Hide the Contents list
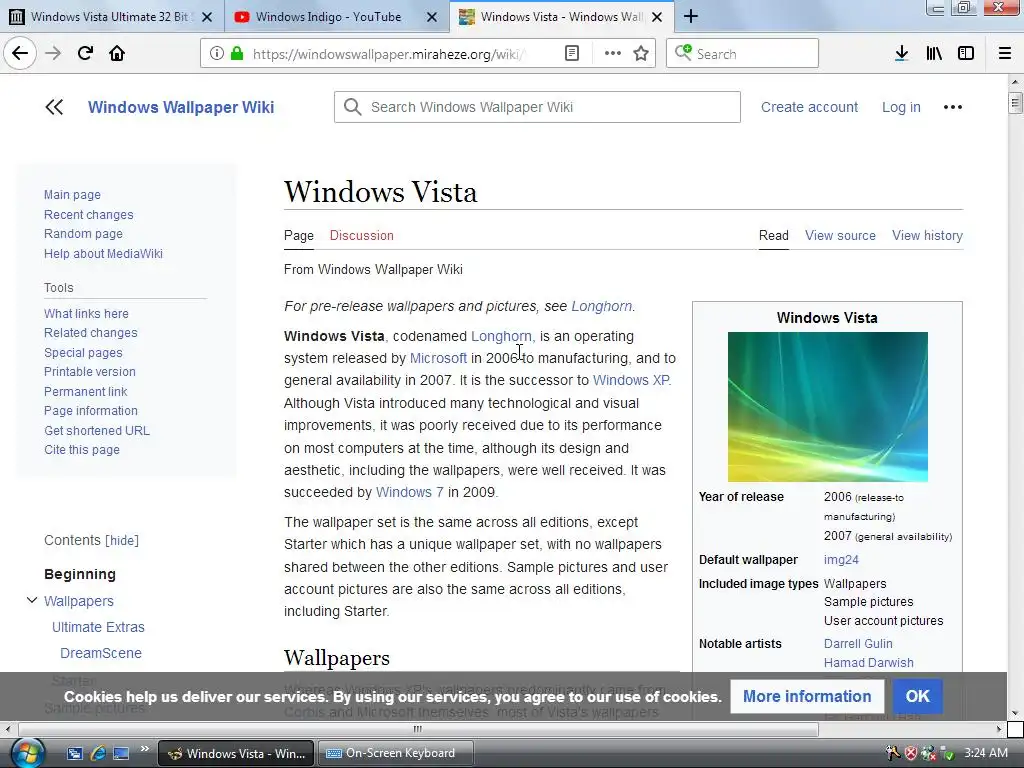Screen dimensions: 1024x768 click(x=122, y=540)
